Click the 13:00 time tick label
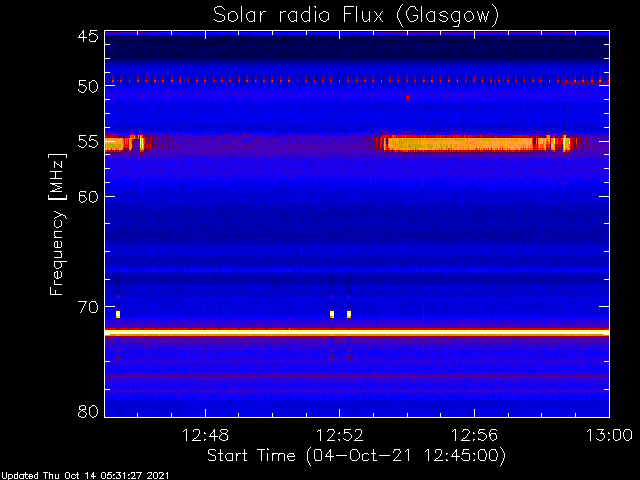Viewport: 640px width, 480px height. (609, 435)
